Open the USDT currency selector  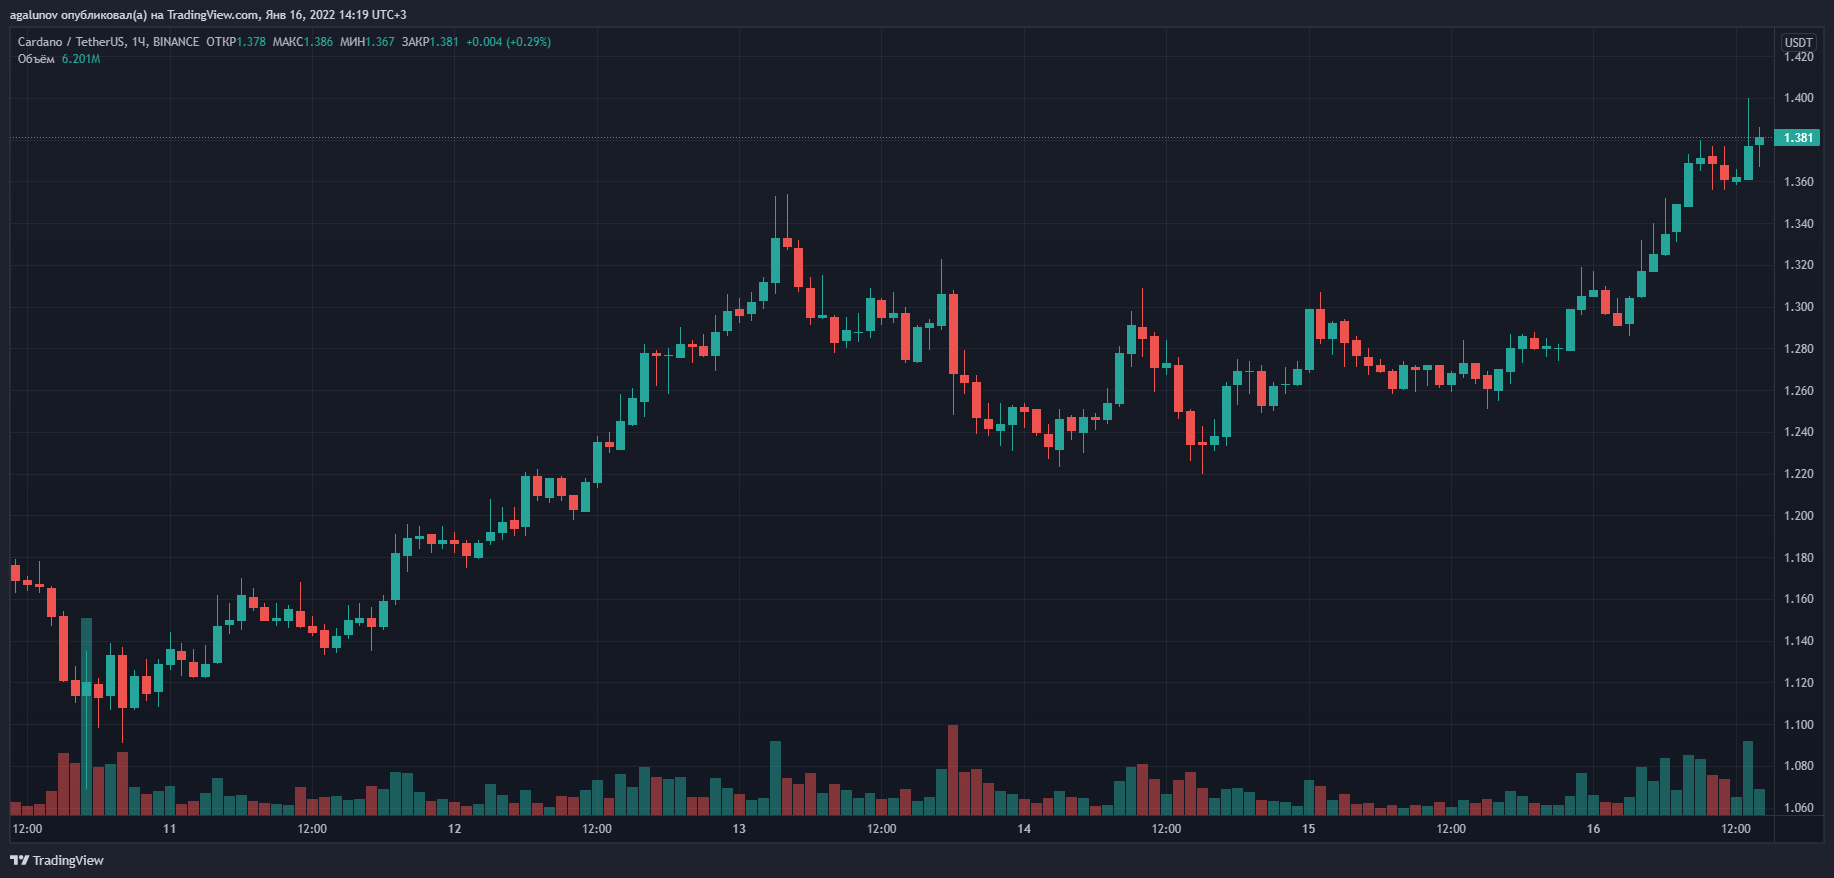[x=1798, y=42]
